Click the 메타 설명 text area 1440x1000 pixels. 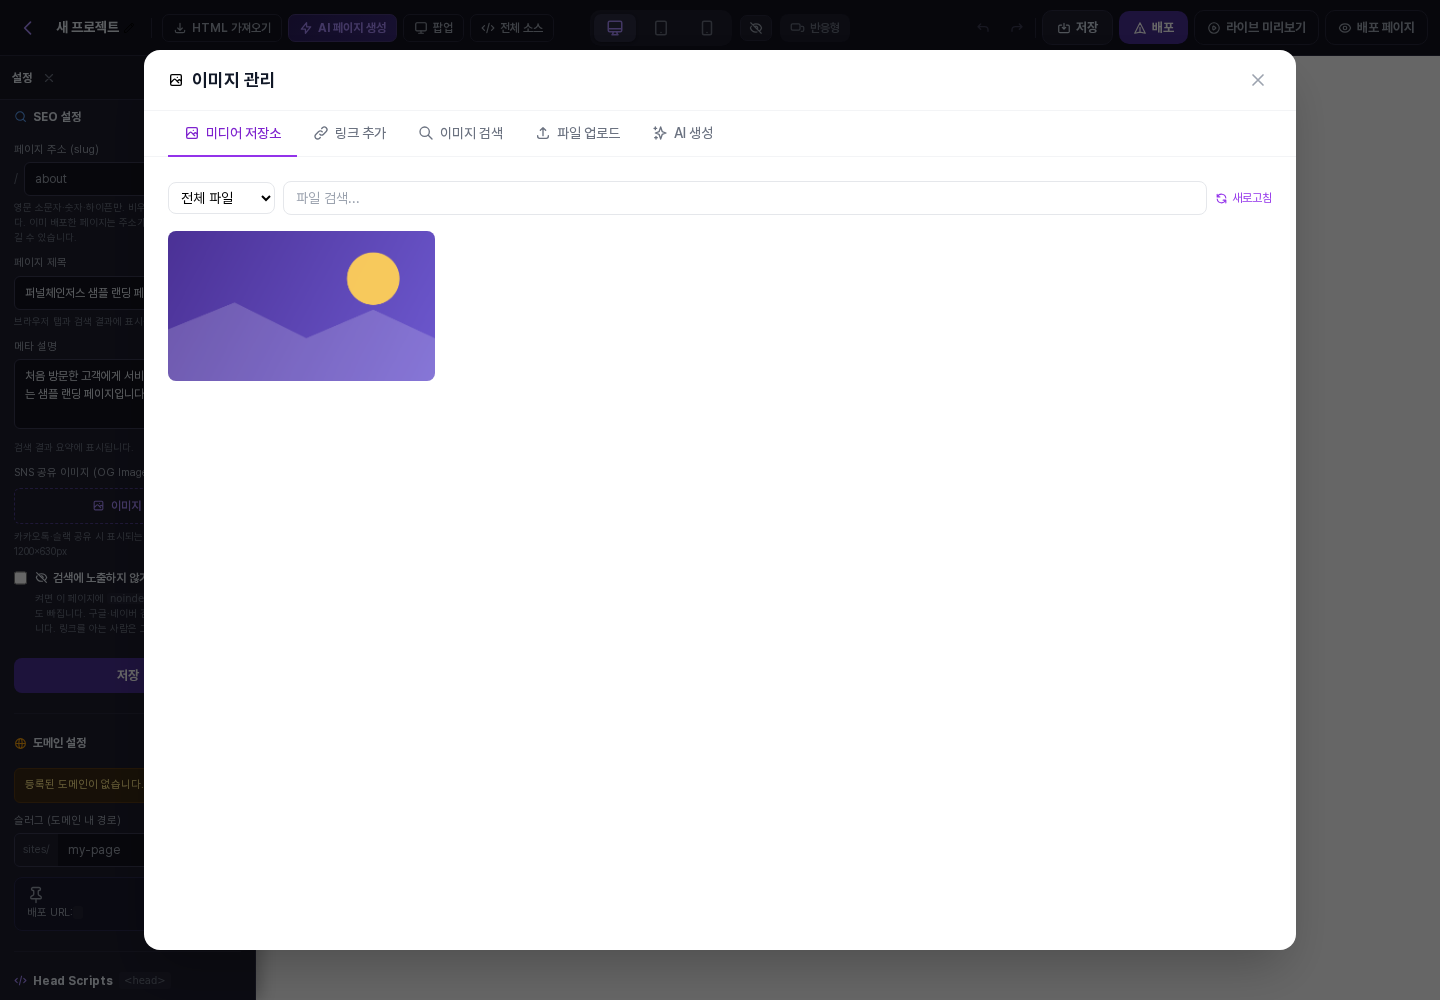tap(81, 394)
